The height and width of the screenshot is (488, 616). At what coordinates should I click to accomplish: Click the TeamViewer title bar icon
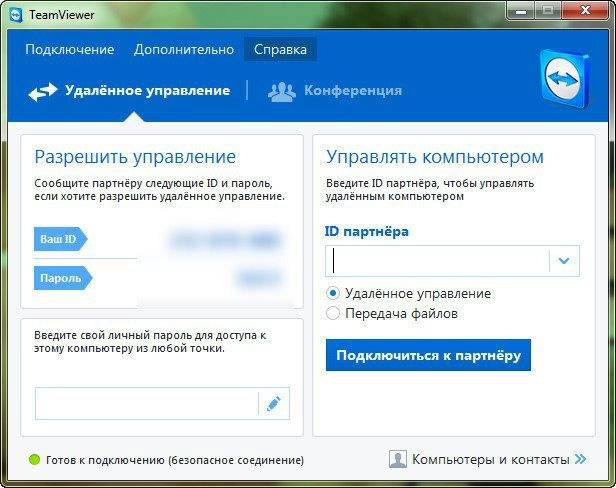15,15
